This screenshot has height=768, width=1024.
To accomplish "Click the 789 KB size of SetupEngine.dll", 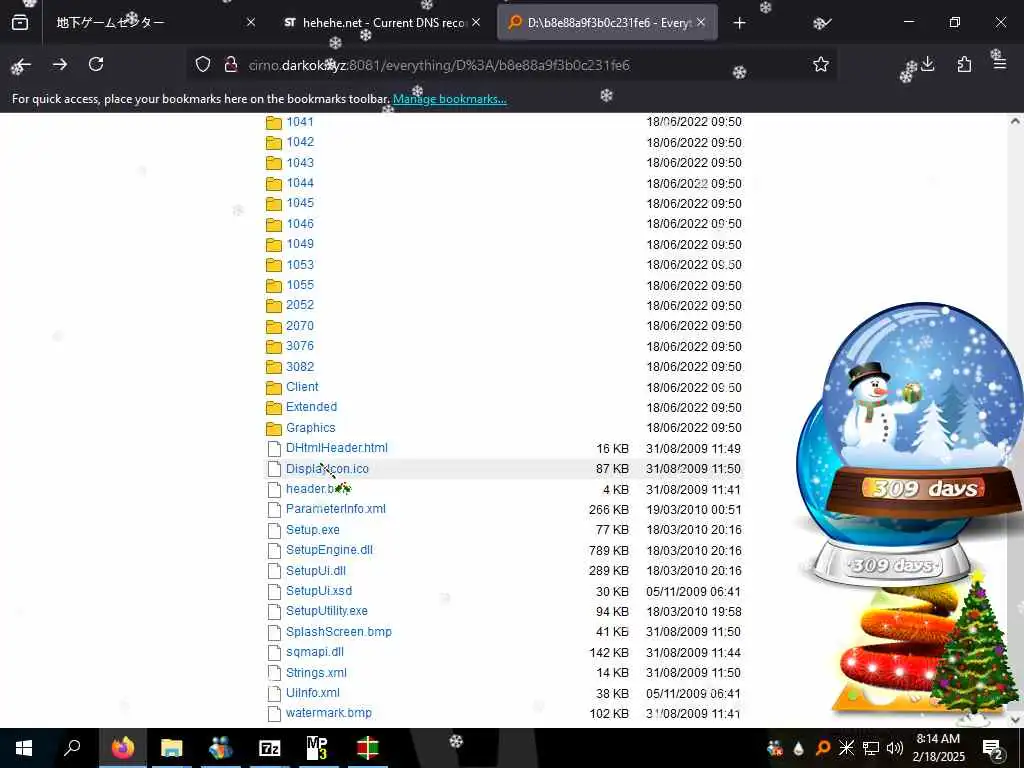I will (609, 551).
